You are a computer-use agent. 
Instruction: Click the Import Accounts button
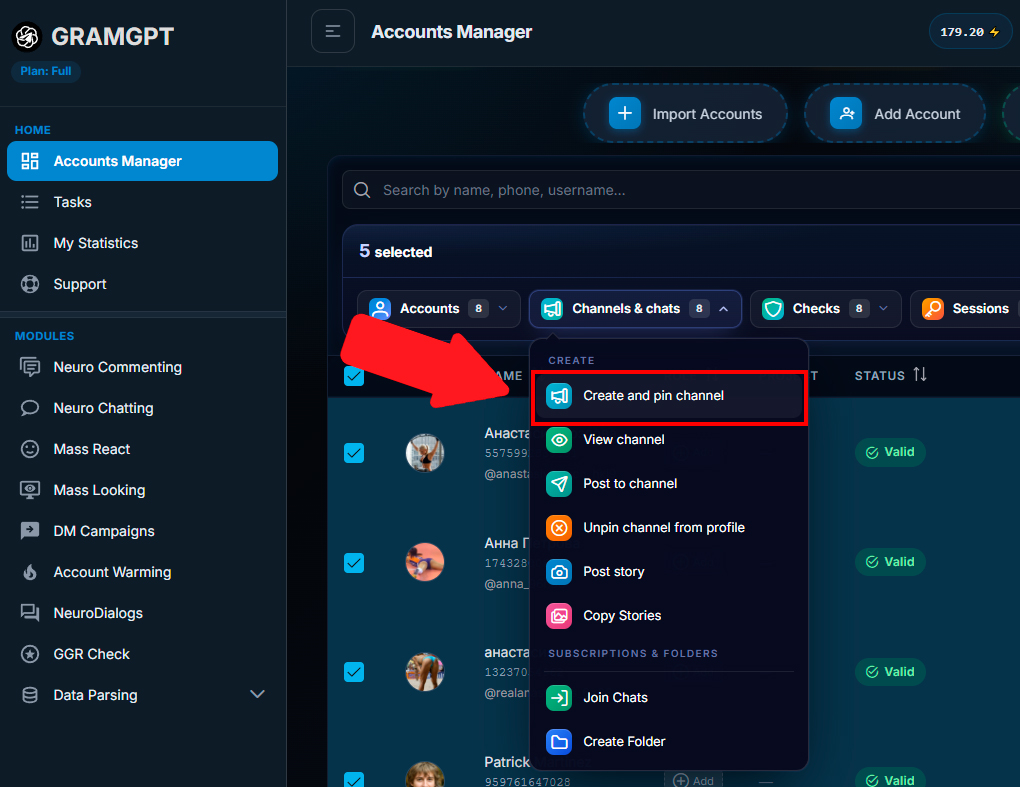(x=685, y=113)
